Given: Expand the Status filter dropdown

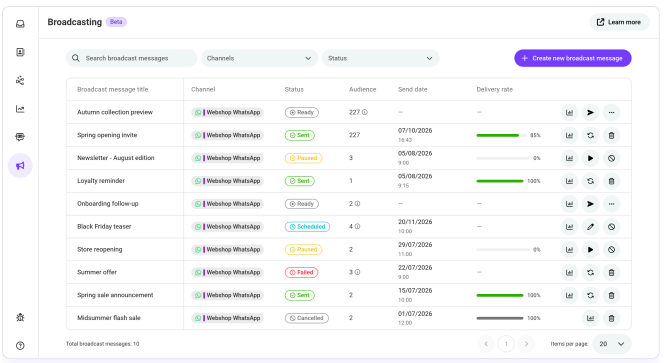Looking at the screenshot, I should point(380,58).
